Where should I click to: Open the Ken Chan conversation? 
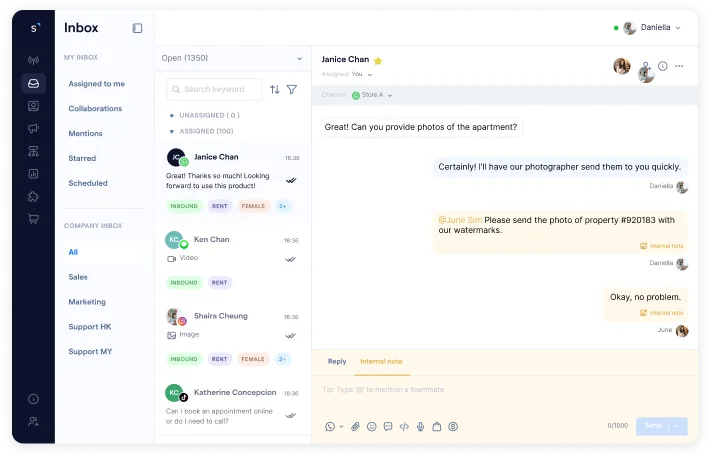click(x=233, y=260)
